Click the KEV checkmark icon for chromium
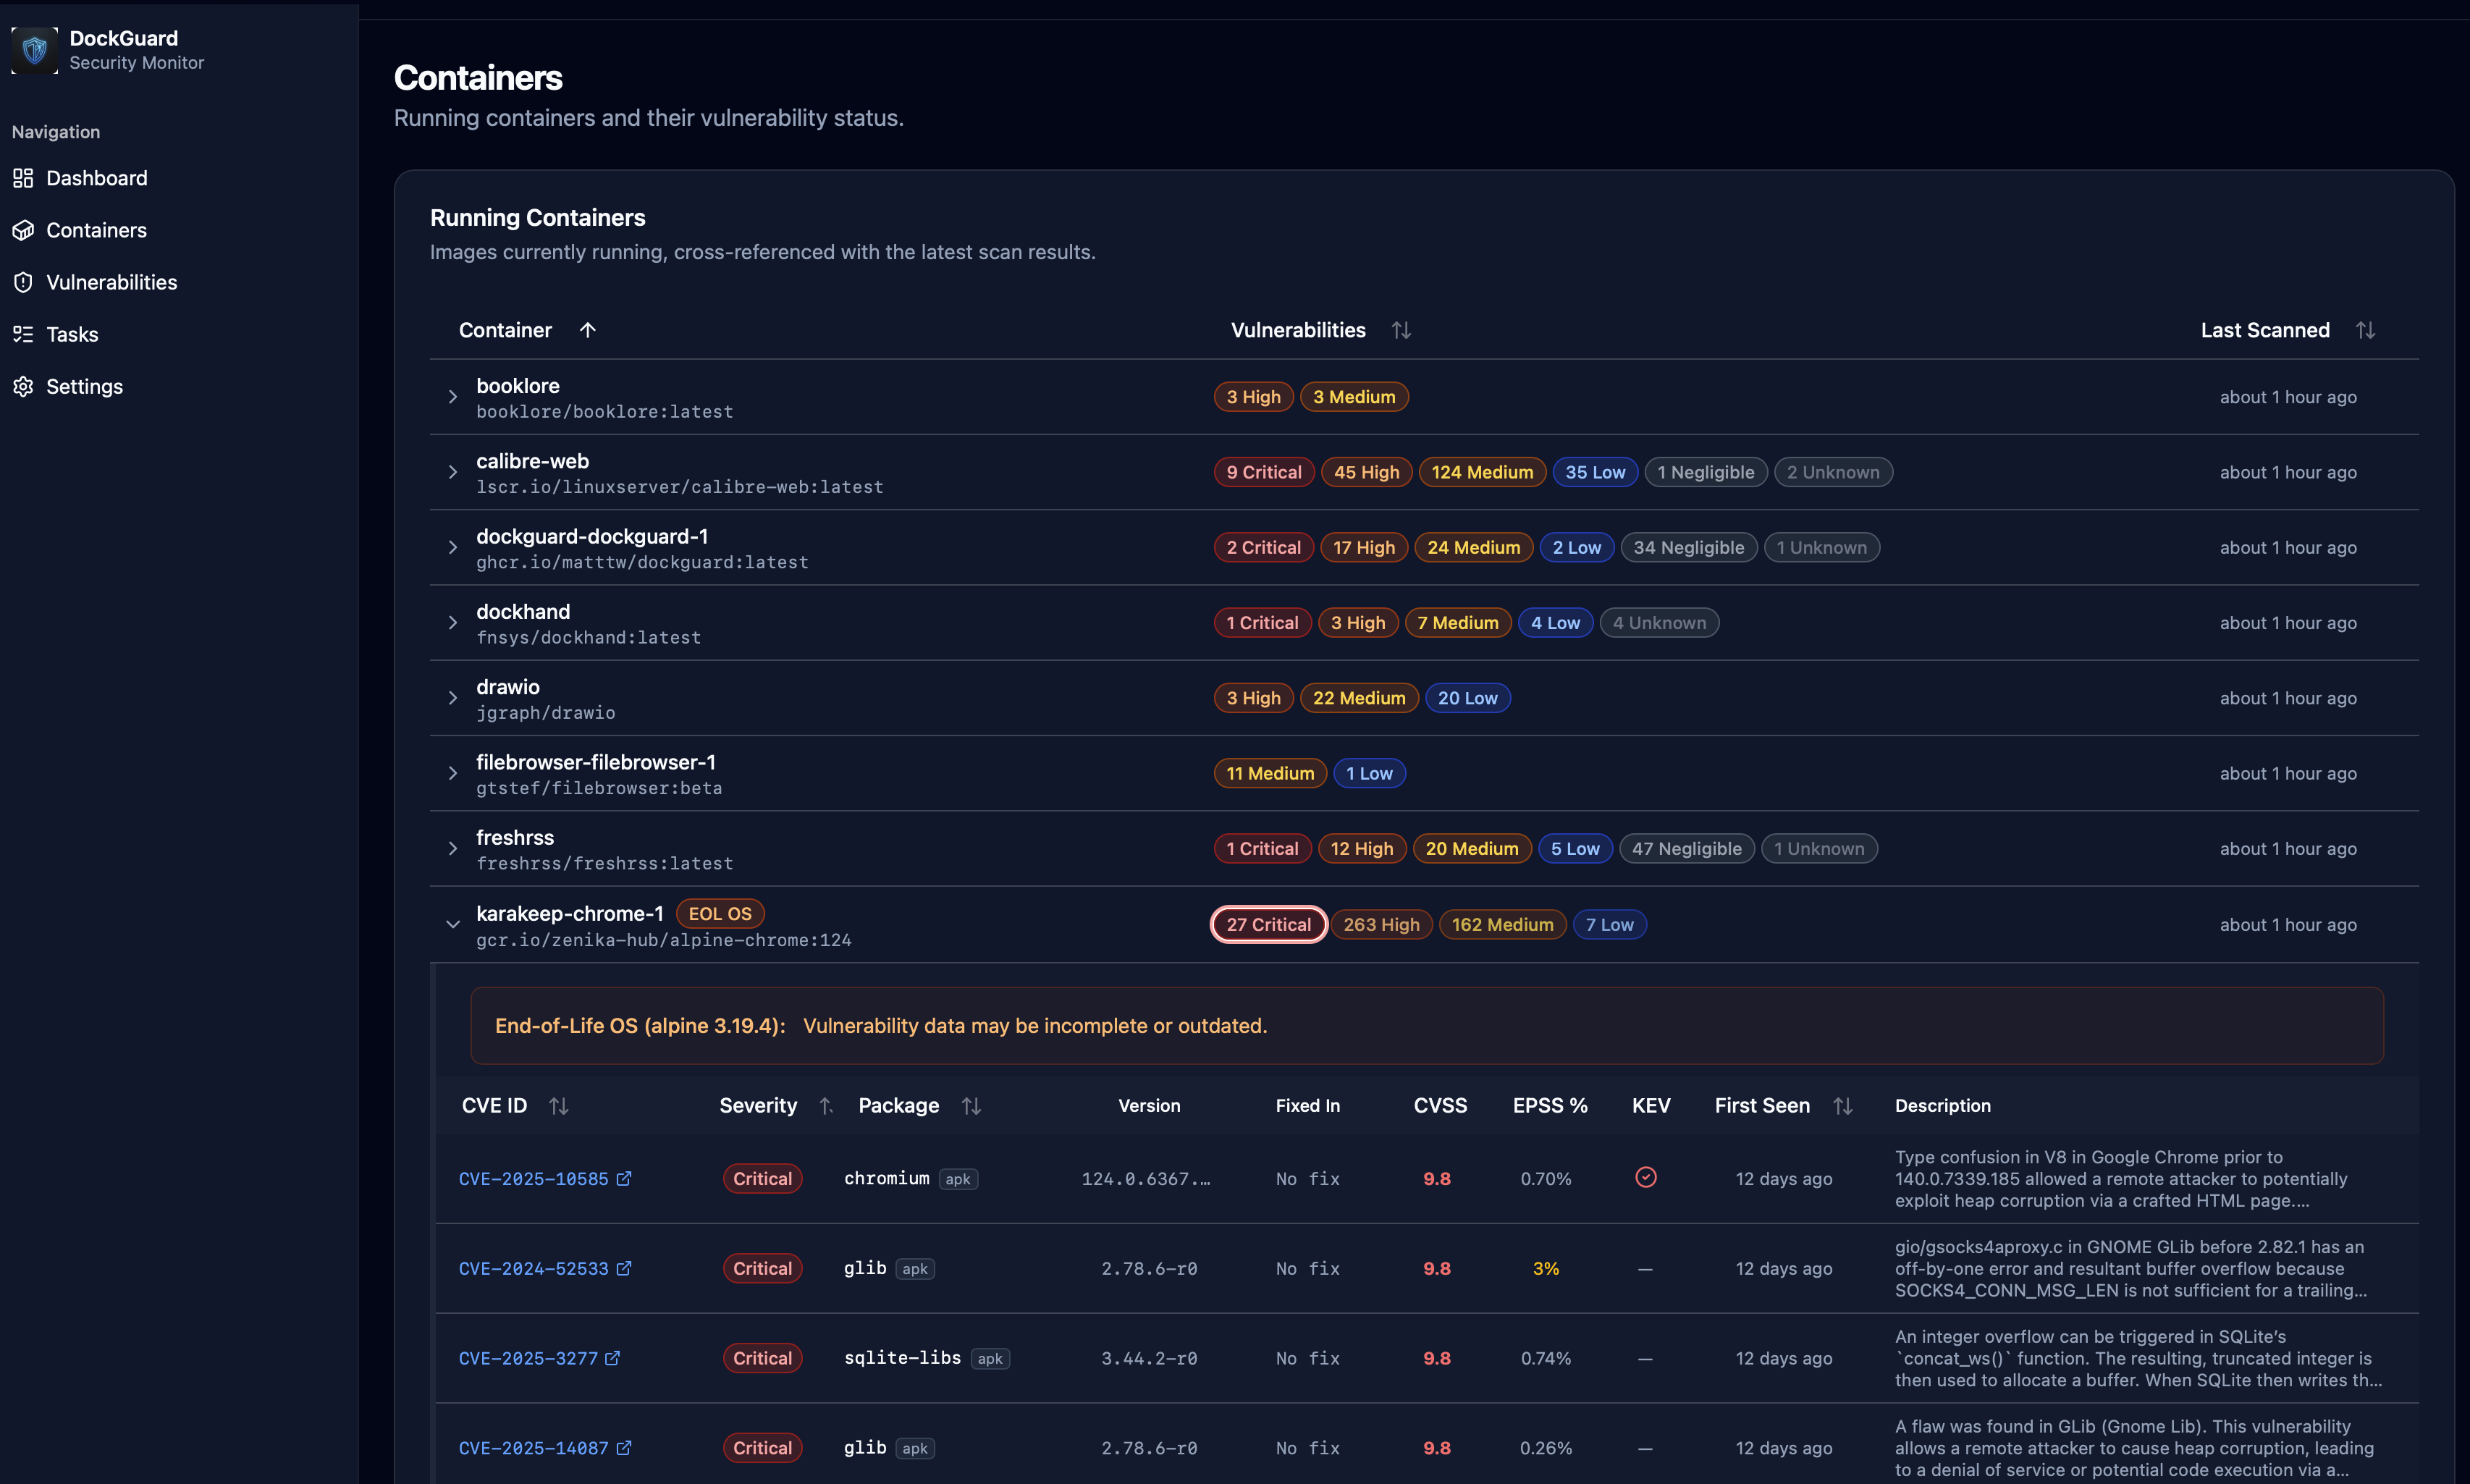This screenshot has width=2470, height=1484. 1645,1177
